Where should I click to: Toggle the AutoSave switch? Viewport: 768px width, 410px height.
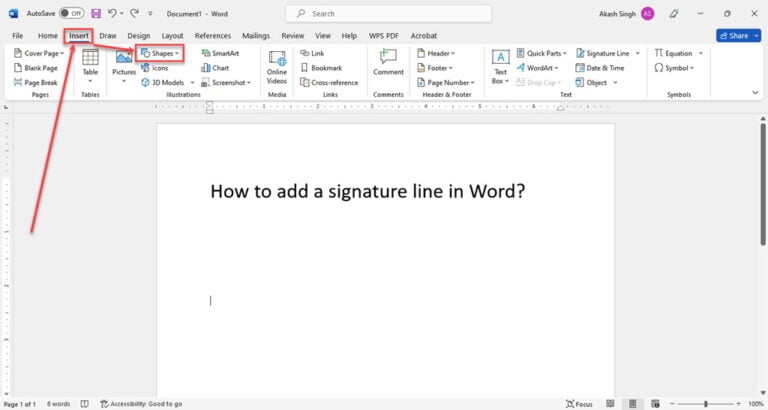point(72,14)
